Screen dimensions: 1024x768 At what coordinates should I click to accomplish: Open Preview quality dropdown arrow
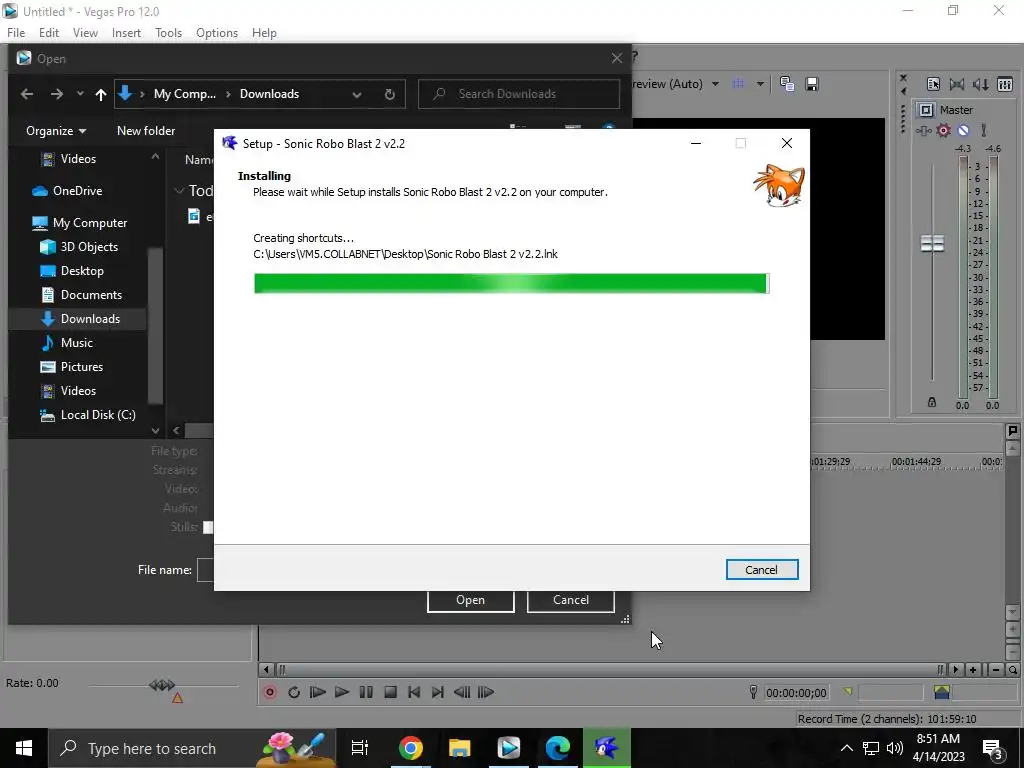(x=715, y=84)
